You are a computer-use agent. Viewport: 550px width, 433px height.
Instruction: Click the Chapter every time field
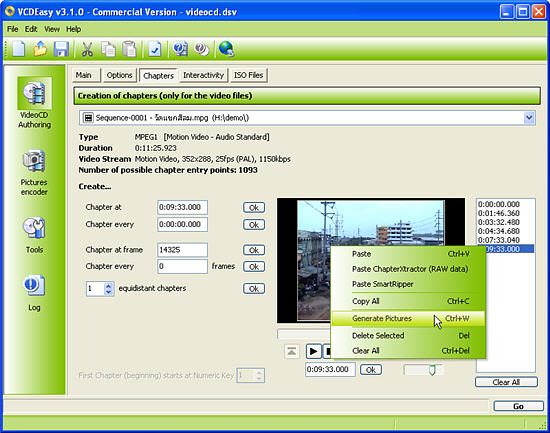[x=182, y=225]
